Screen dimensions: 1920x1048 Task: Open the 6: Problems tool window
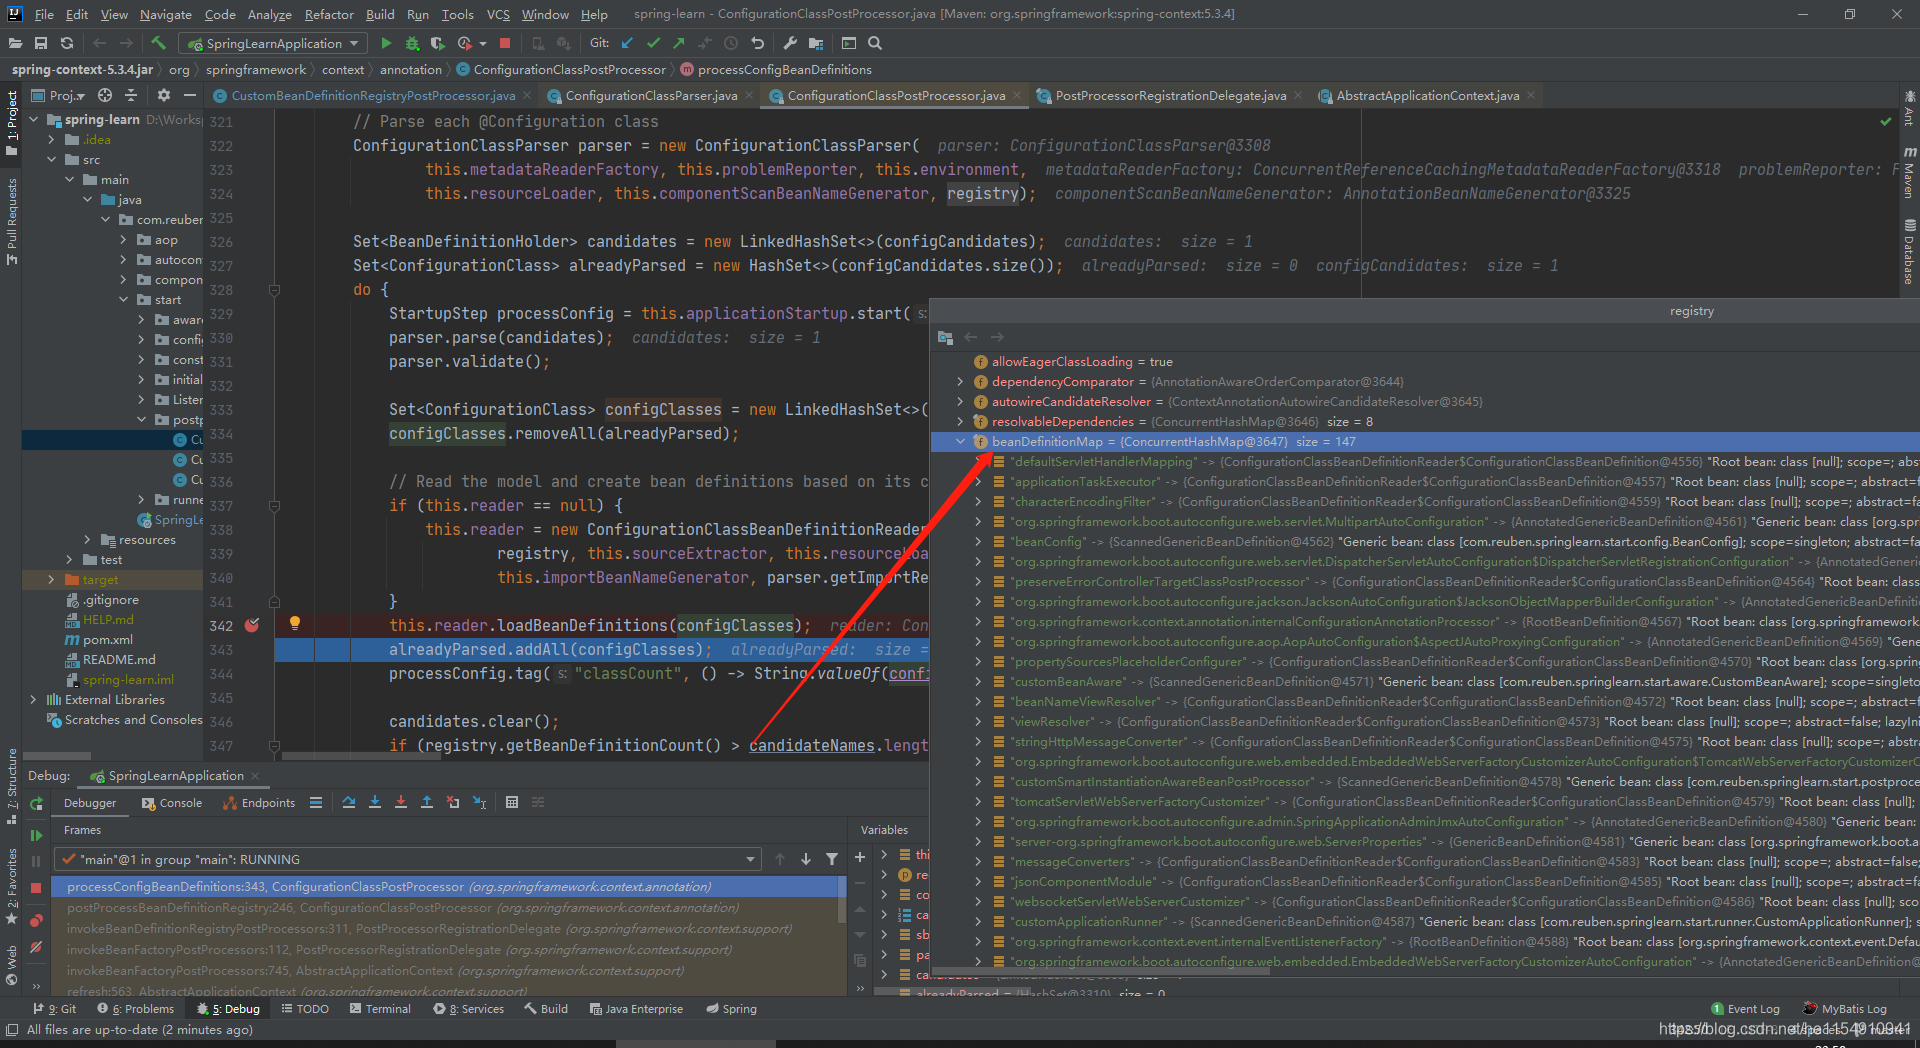pyautogui.click(x=136, y=1008)
